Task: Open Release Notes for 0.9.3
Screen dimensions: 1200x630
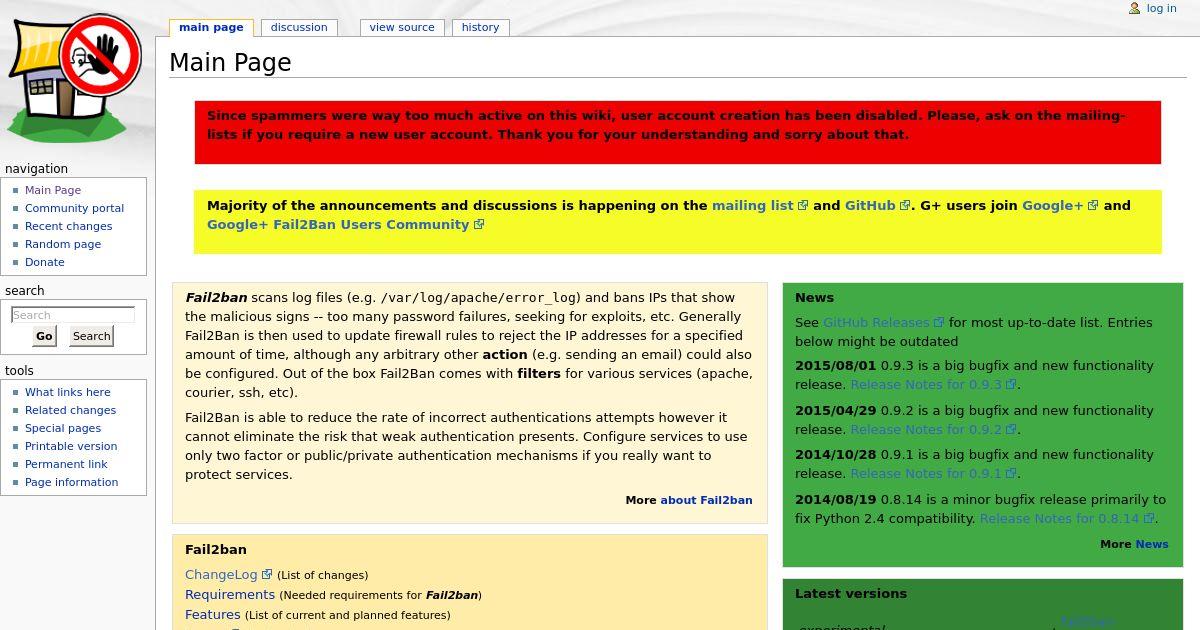Action: 926,384
